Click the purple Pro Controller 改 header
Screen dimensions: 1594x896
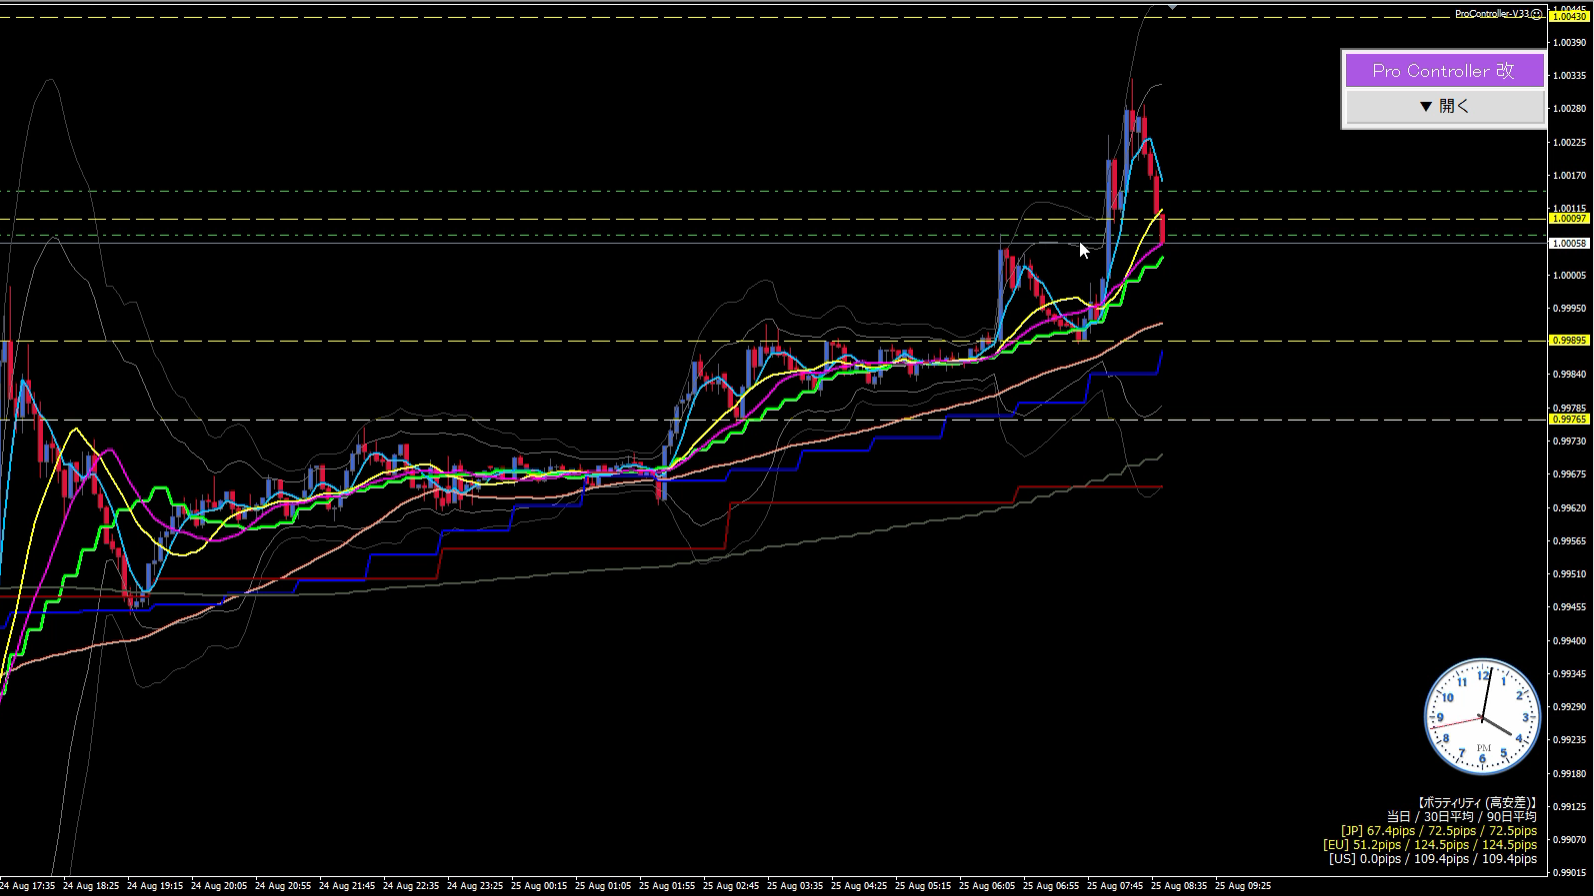point(1445,71)
